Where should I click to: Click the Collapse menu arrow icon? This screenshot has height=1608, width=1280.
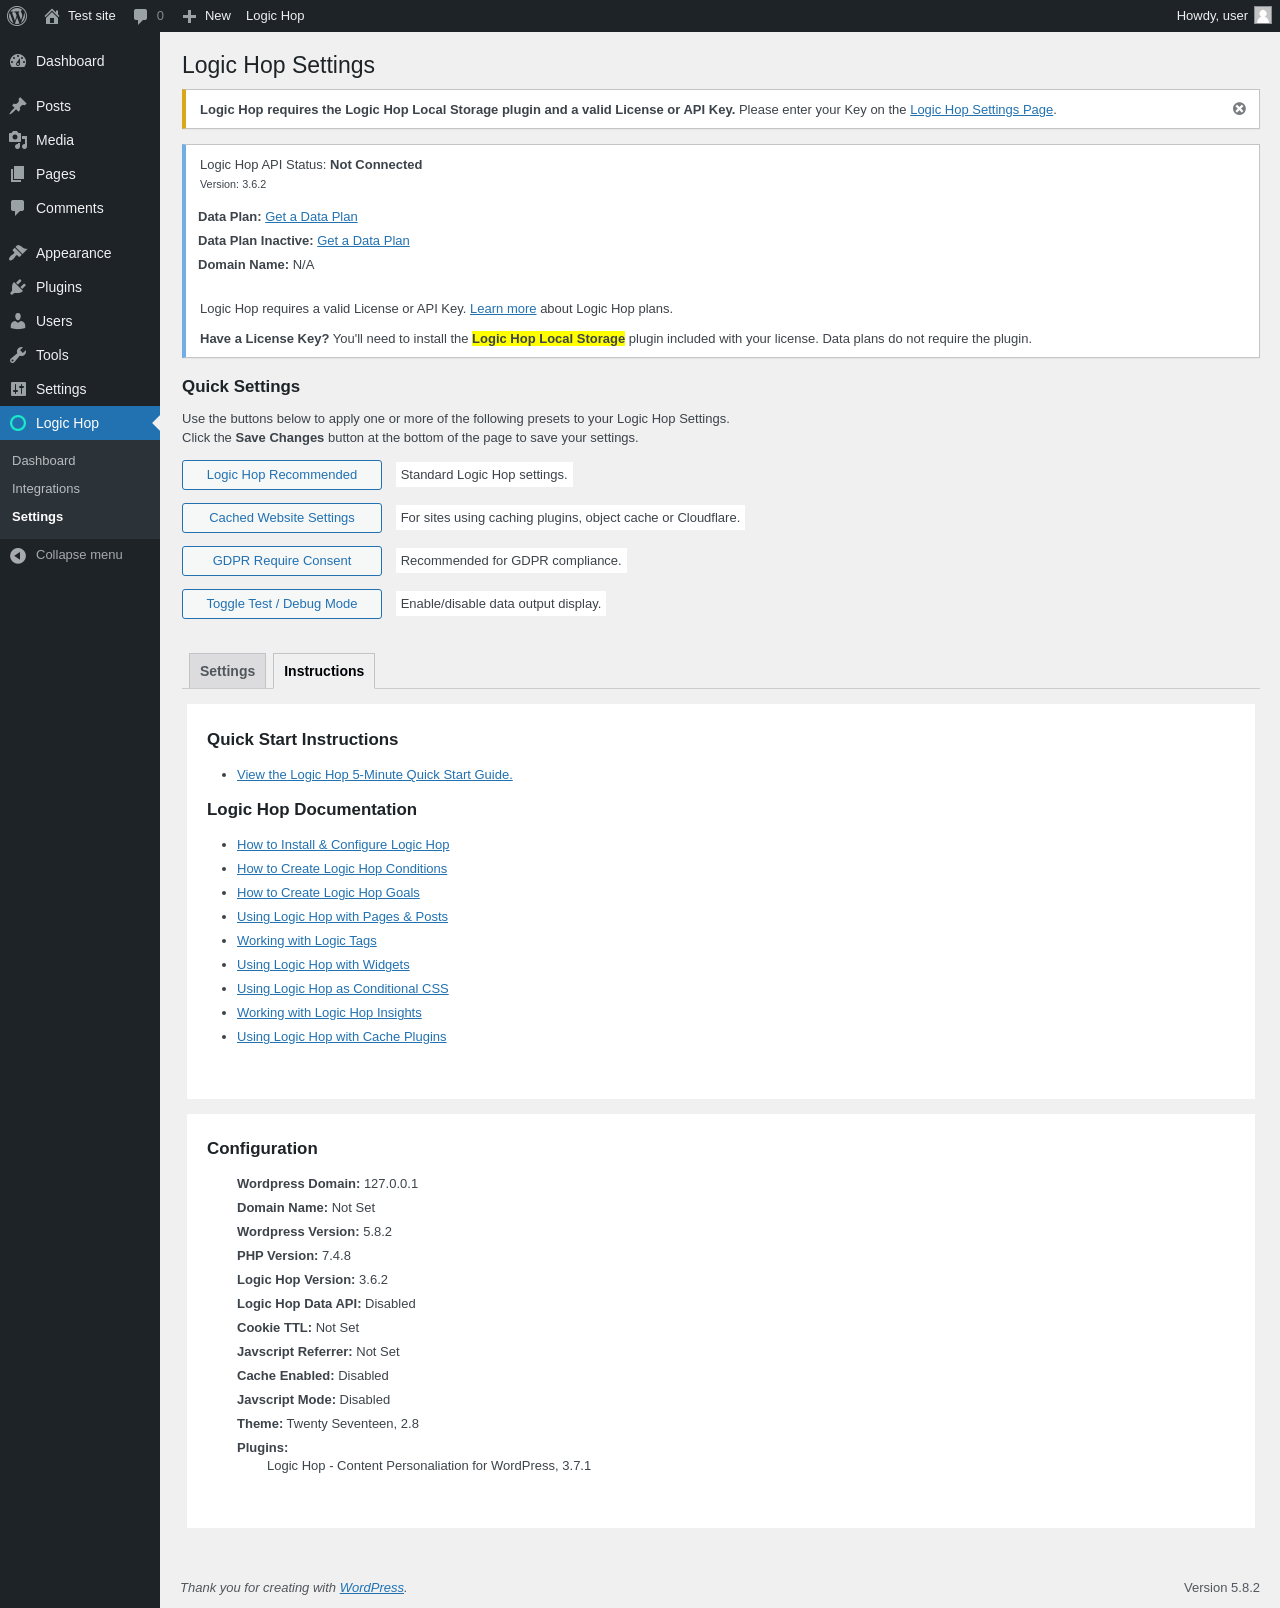click(18, 555)
